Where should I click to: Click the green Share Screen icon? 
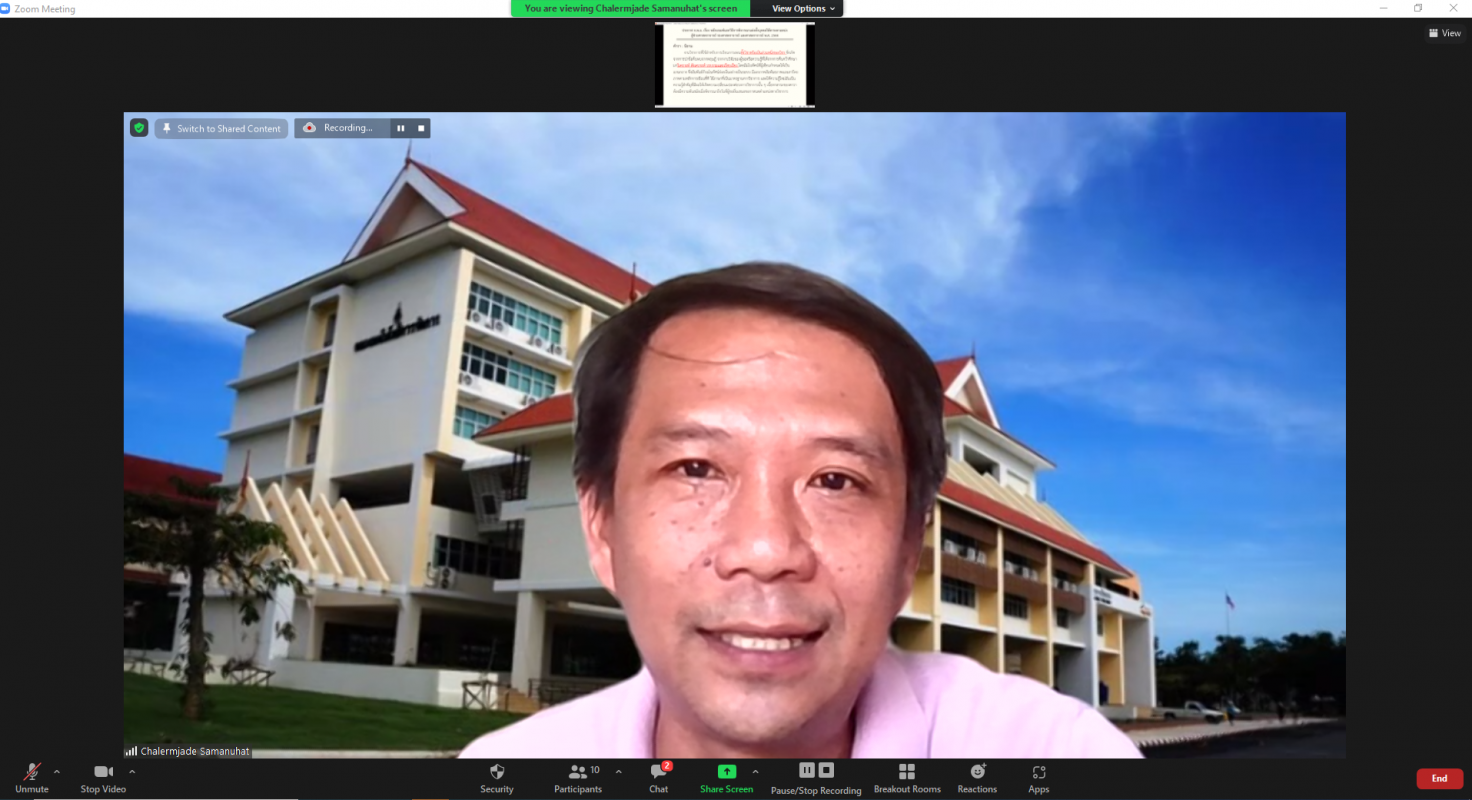(726, 771)
